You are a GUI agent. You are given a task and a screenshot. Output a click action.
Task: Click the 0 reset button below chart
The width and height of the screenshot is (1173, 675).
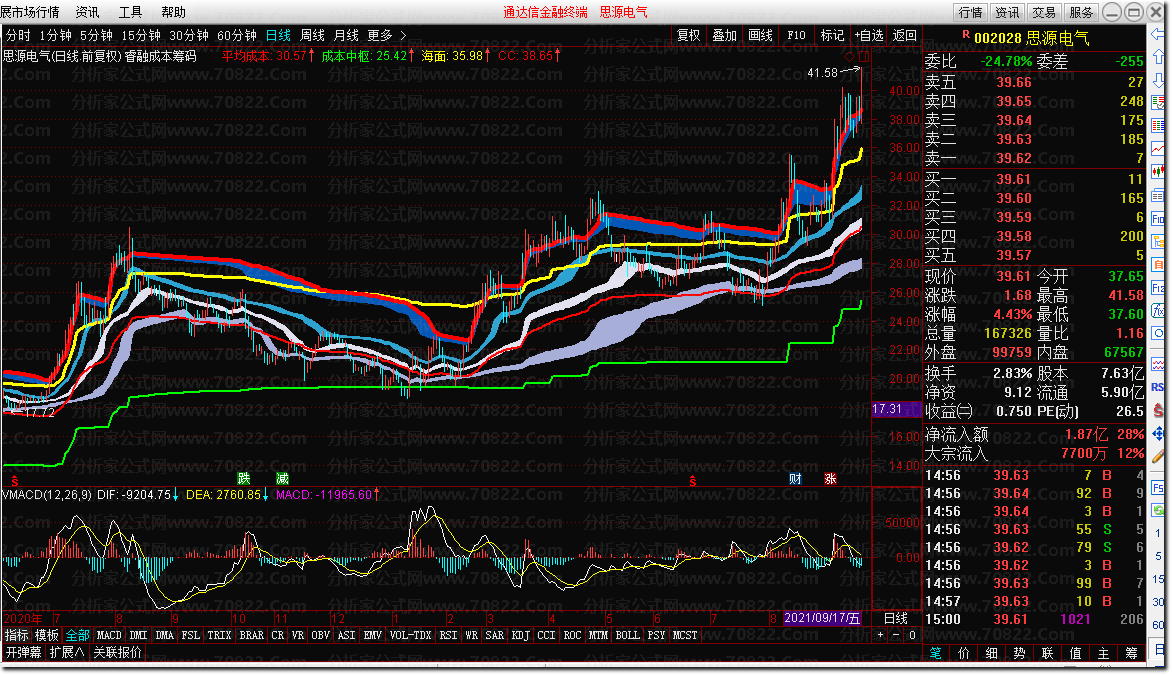[x=912, y=635]
